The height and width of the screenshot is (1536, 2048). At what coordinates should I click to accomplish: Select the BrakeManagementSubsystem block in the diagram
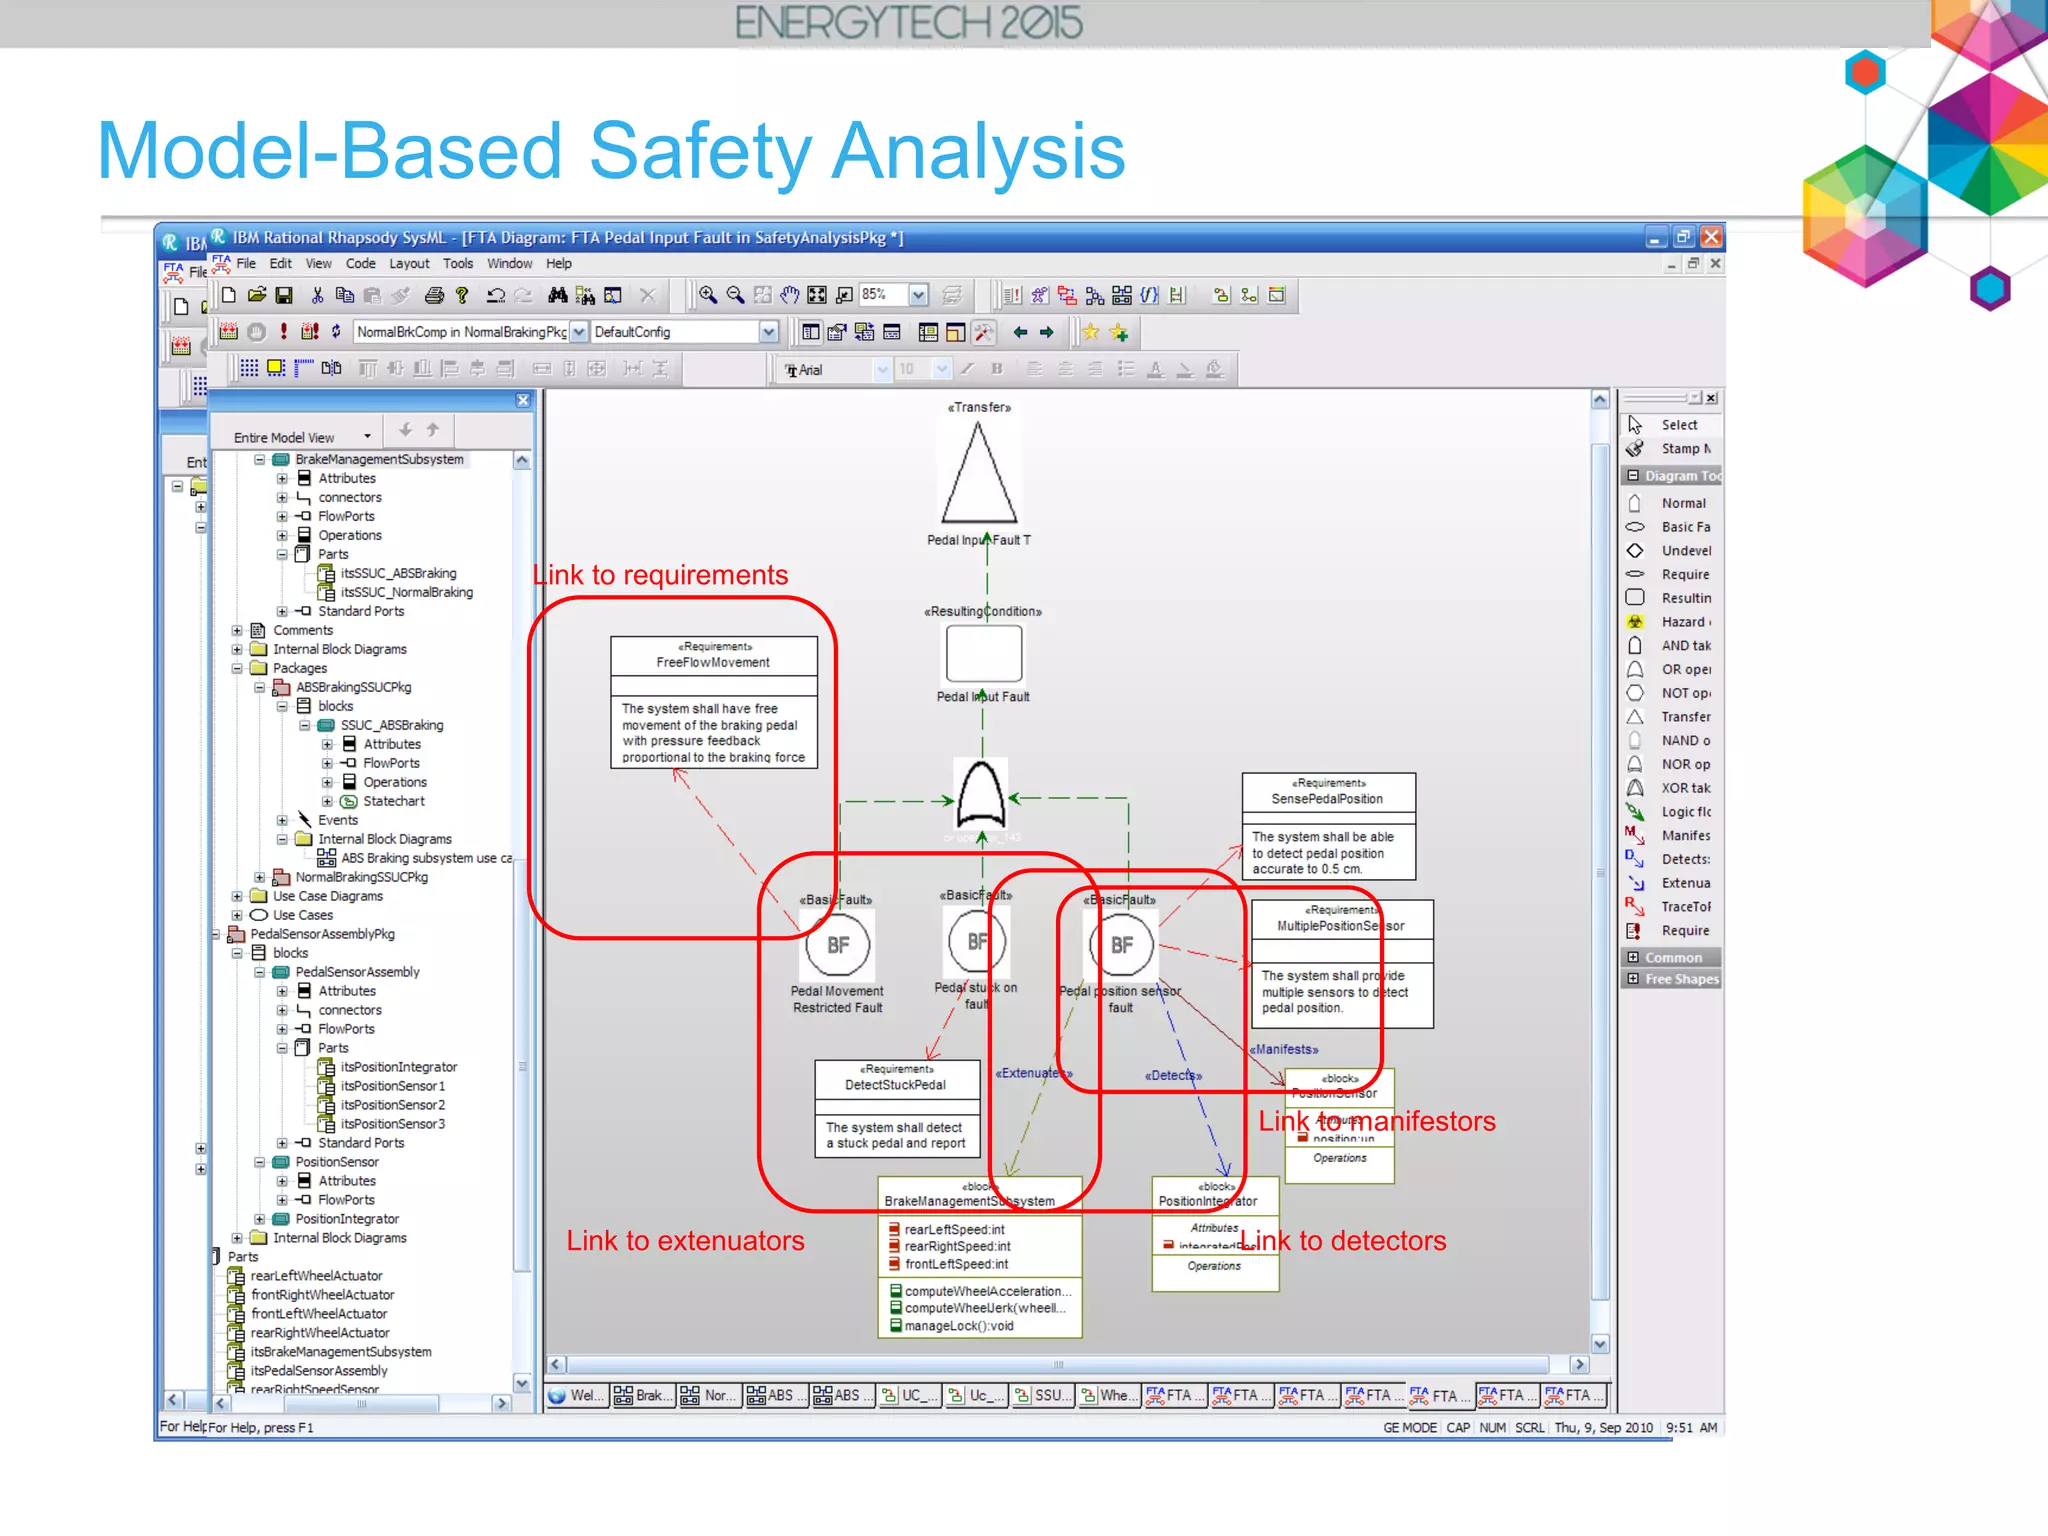click(980, 1258)
